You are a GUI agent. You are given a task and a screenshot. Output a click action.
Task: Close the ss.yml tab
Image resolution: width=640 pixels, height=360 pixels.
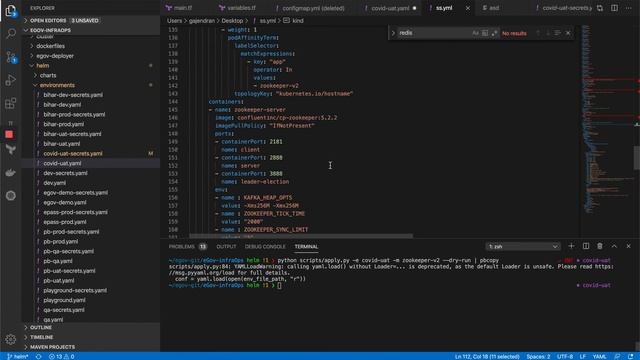pos(468,8)
